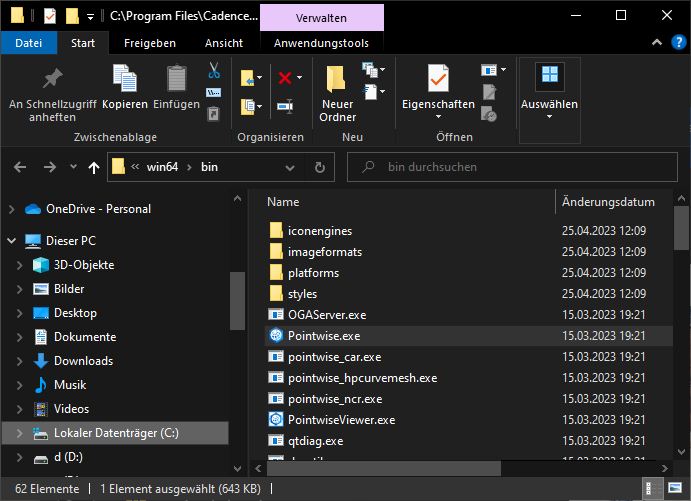Go forward with the right arrow
691x501 pixels.
pos(49,167)
